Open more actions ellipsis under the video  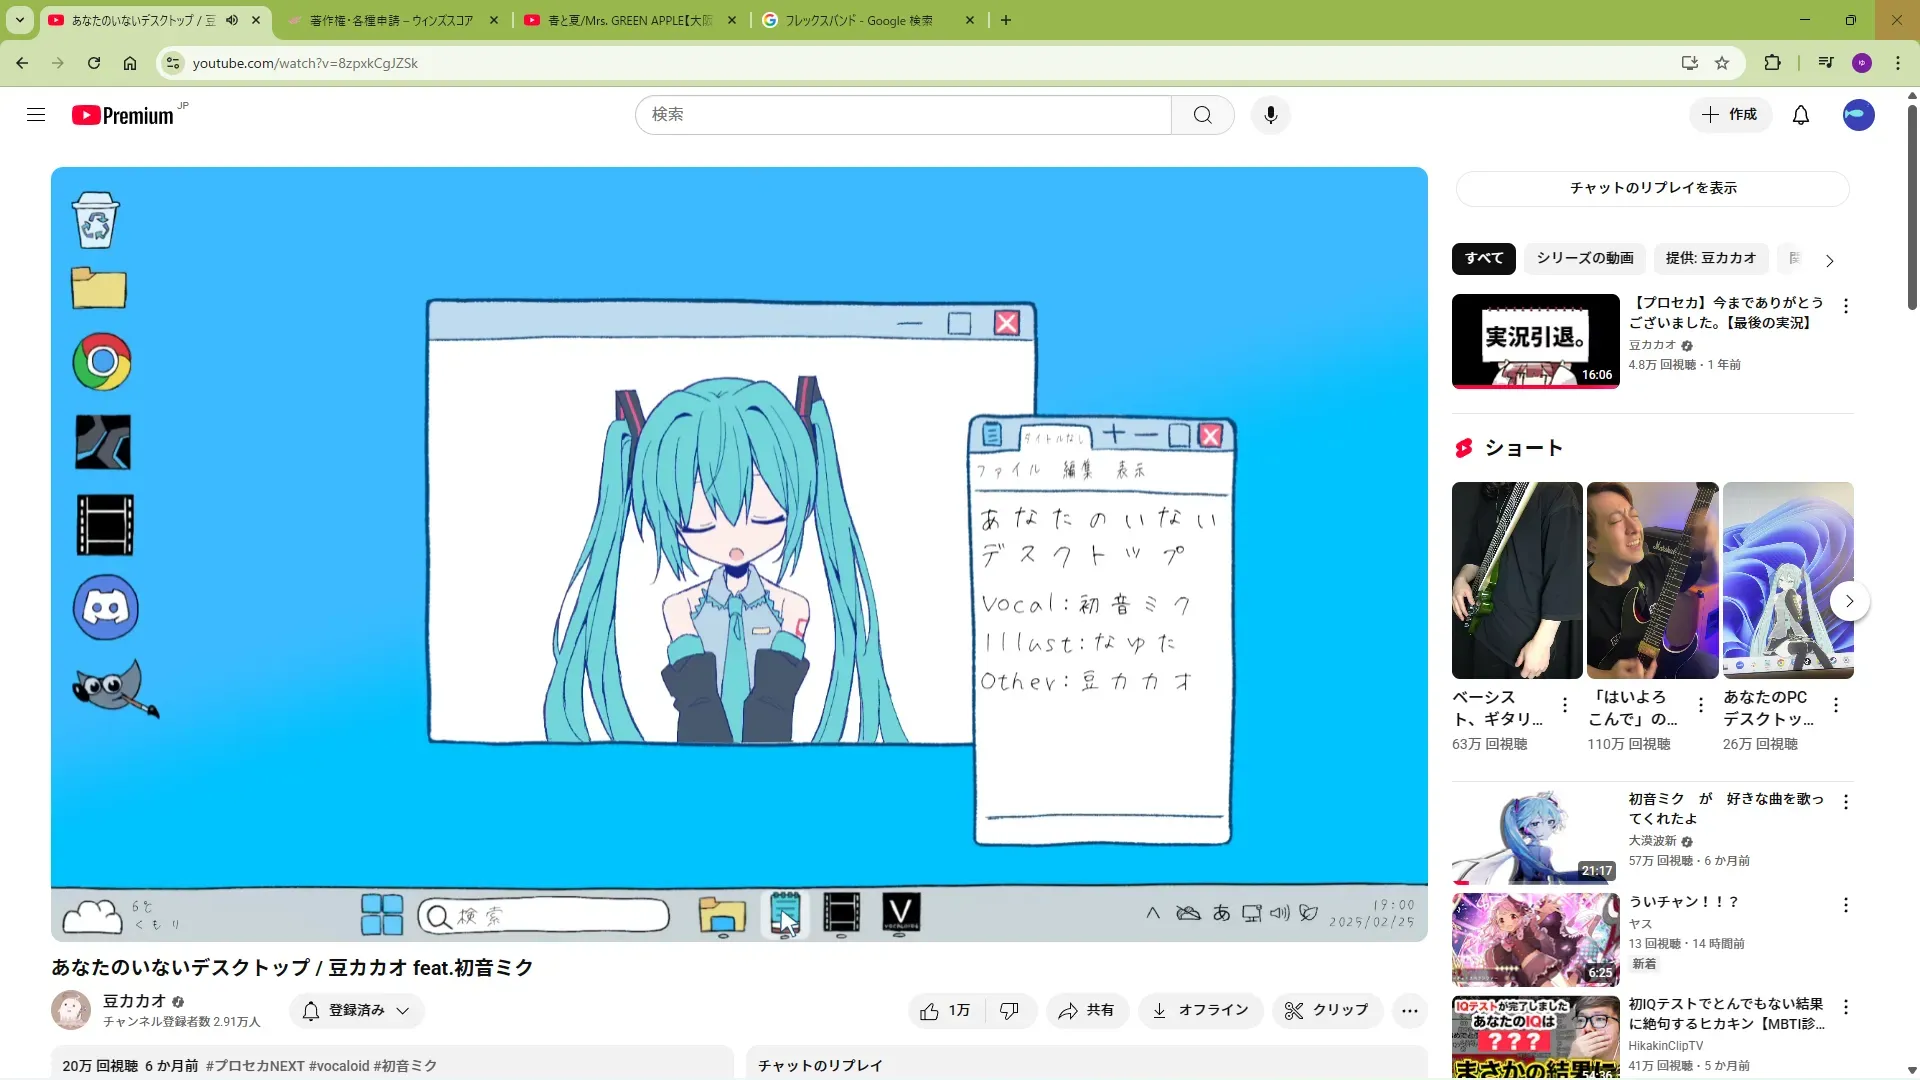pyautogui.click(x=1409, y=1011)
